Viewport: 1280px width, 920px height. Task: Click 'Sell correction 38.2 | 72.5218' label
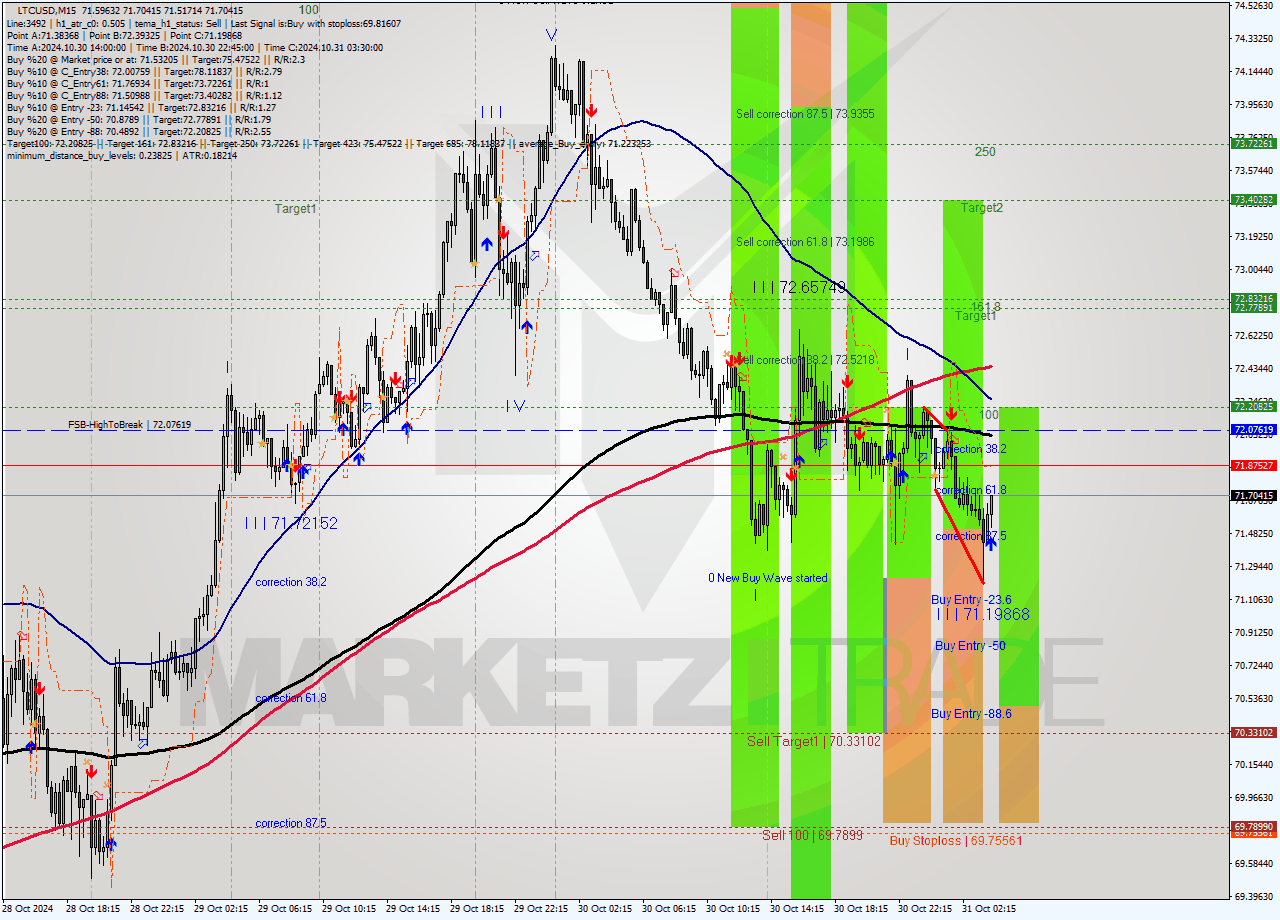[805, 360]
